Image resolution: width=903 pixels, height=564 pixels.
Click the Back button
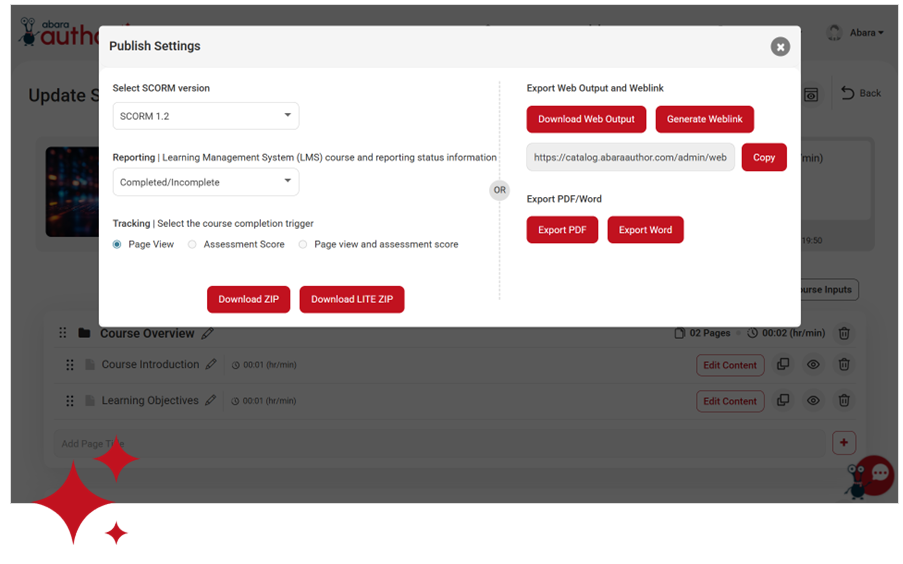pyautogui.click(x=861, y=93)
